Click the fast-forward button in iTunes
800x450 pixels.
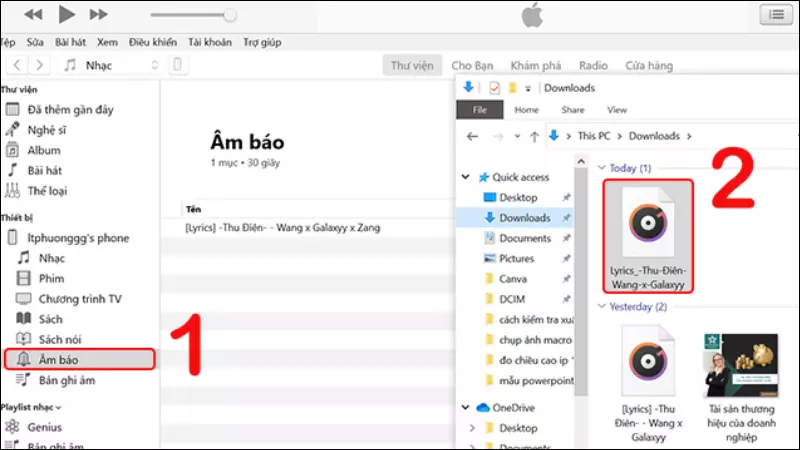98,15
